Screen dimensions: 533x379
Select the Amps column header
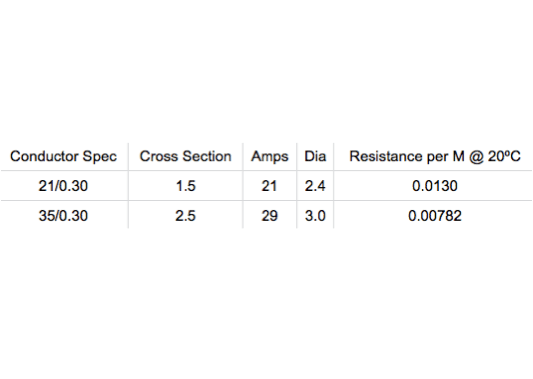pos(270,157)
